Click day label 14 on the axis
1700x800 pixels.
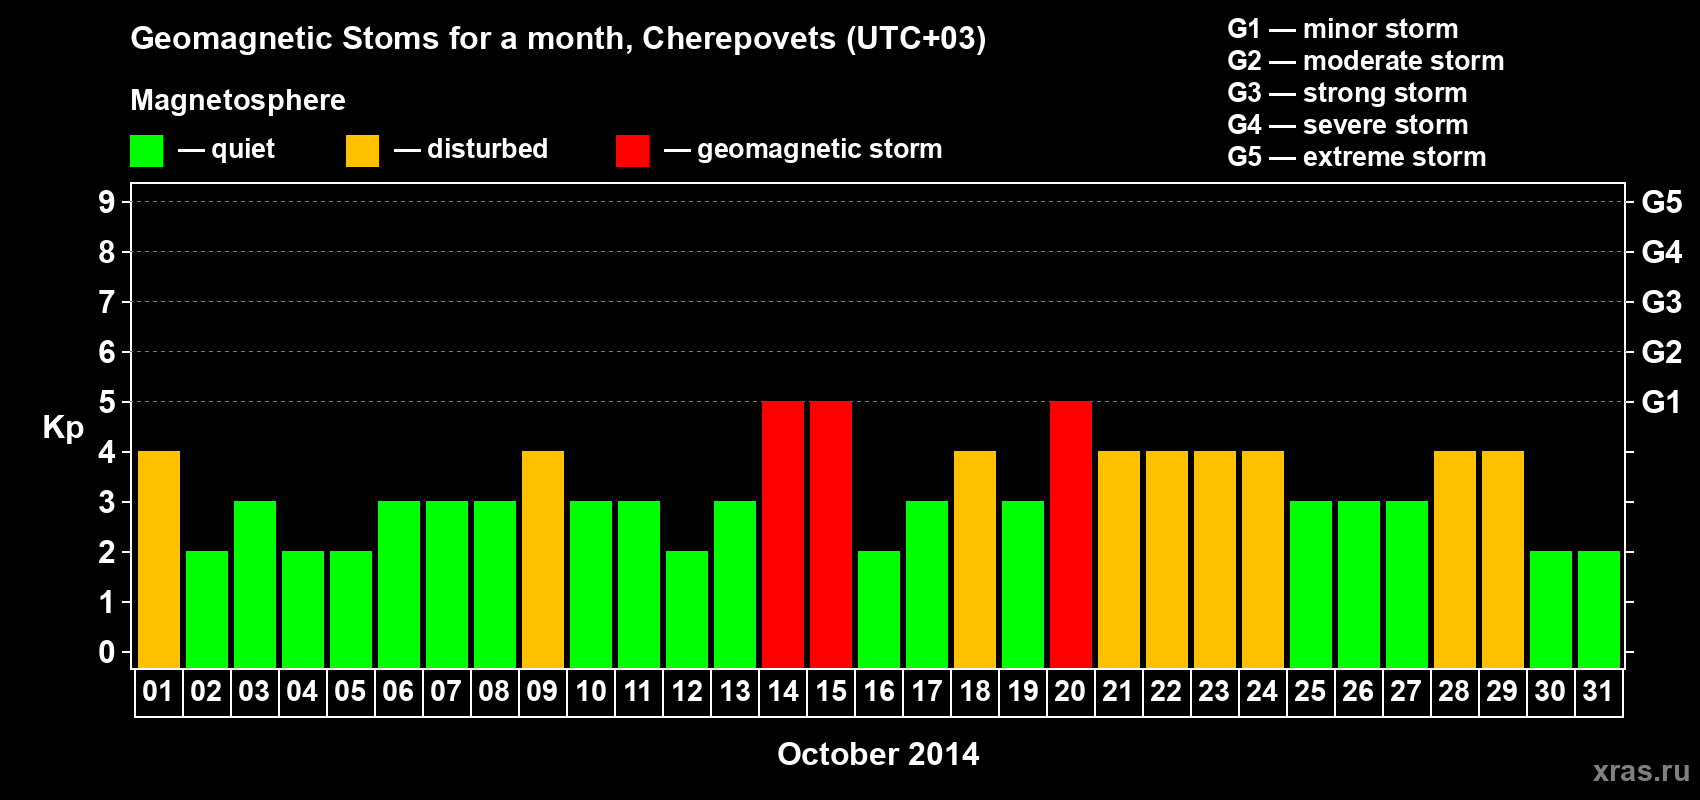(782, 692)
